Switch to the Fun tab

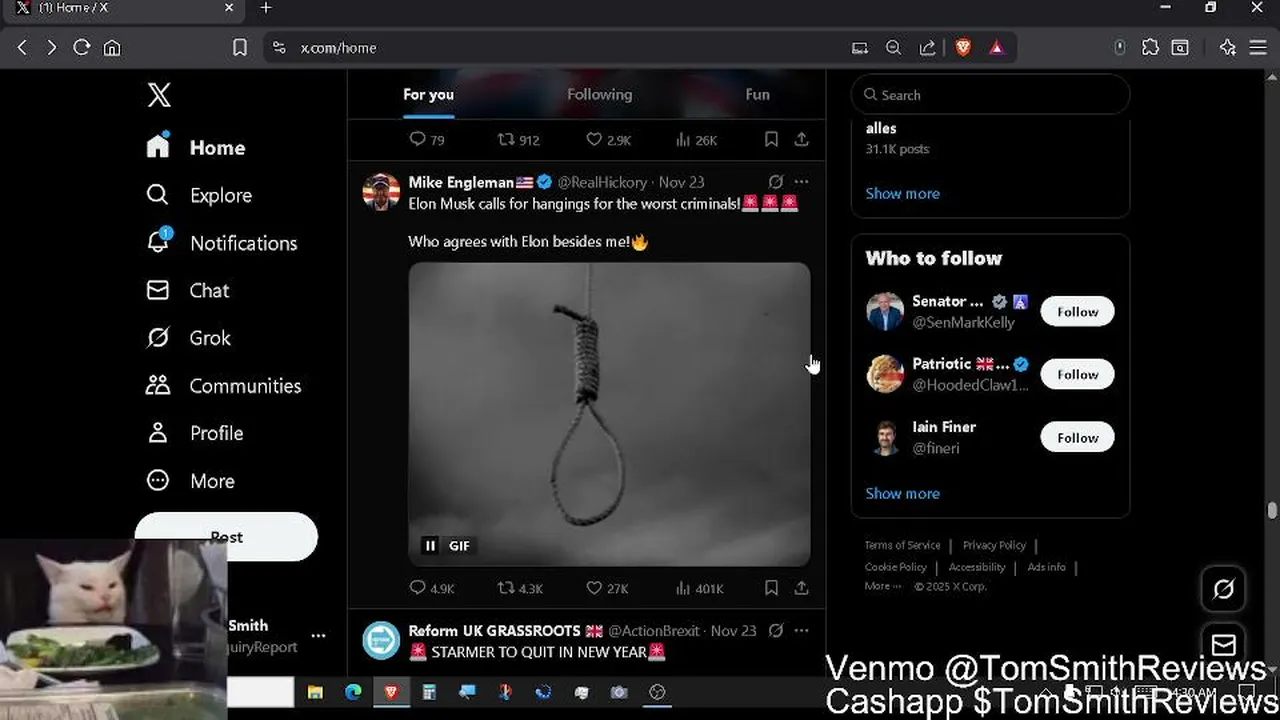757,94
